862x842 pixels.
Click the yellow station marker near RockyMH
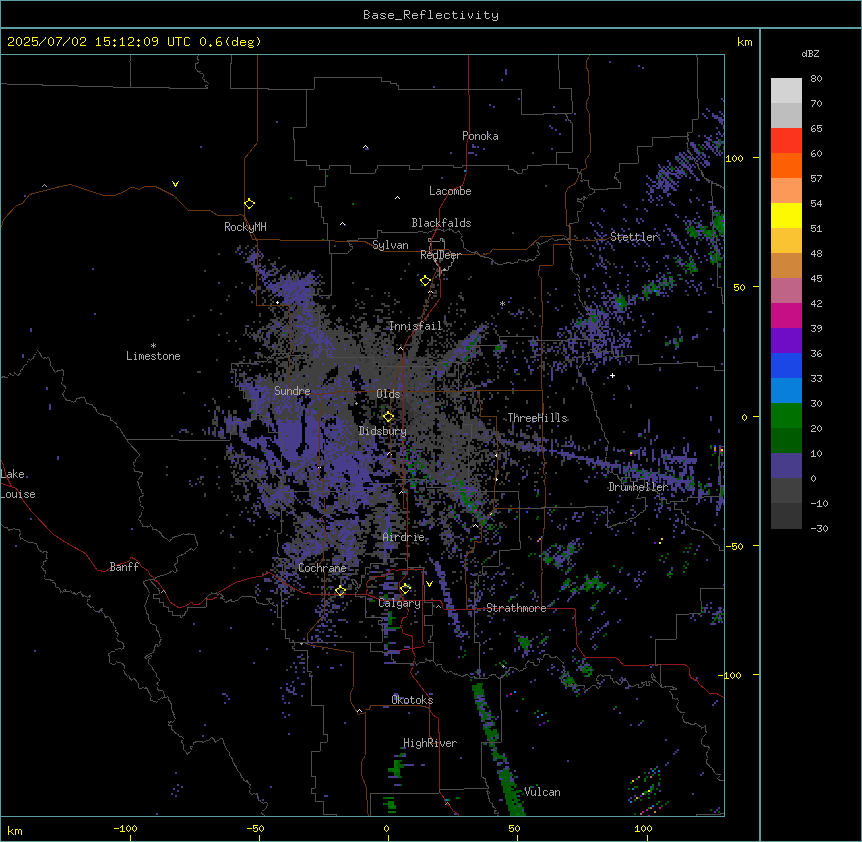(x=249, y=204)
